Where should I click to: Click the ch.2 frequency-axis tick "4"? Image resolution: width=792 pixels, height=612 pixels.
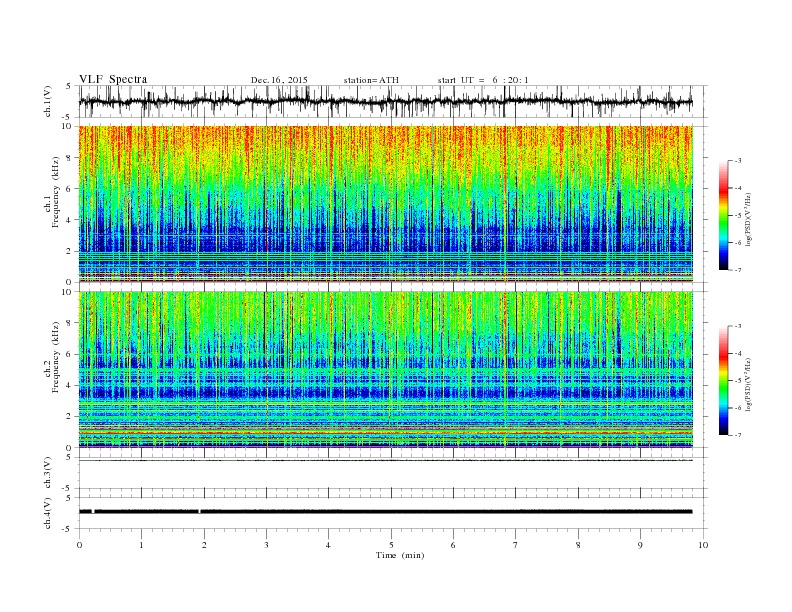click(70, 385)
